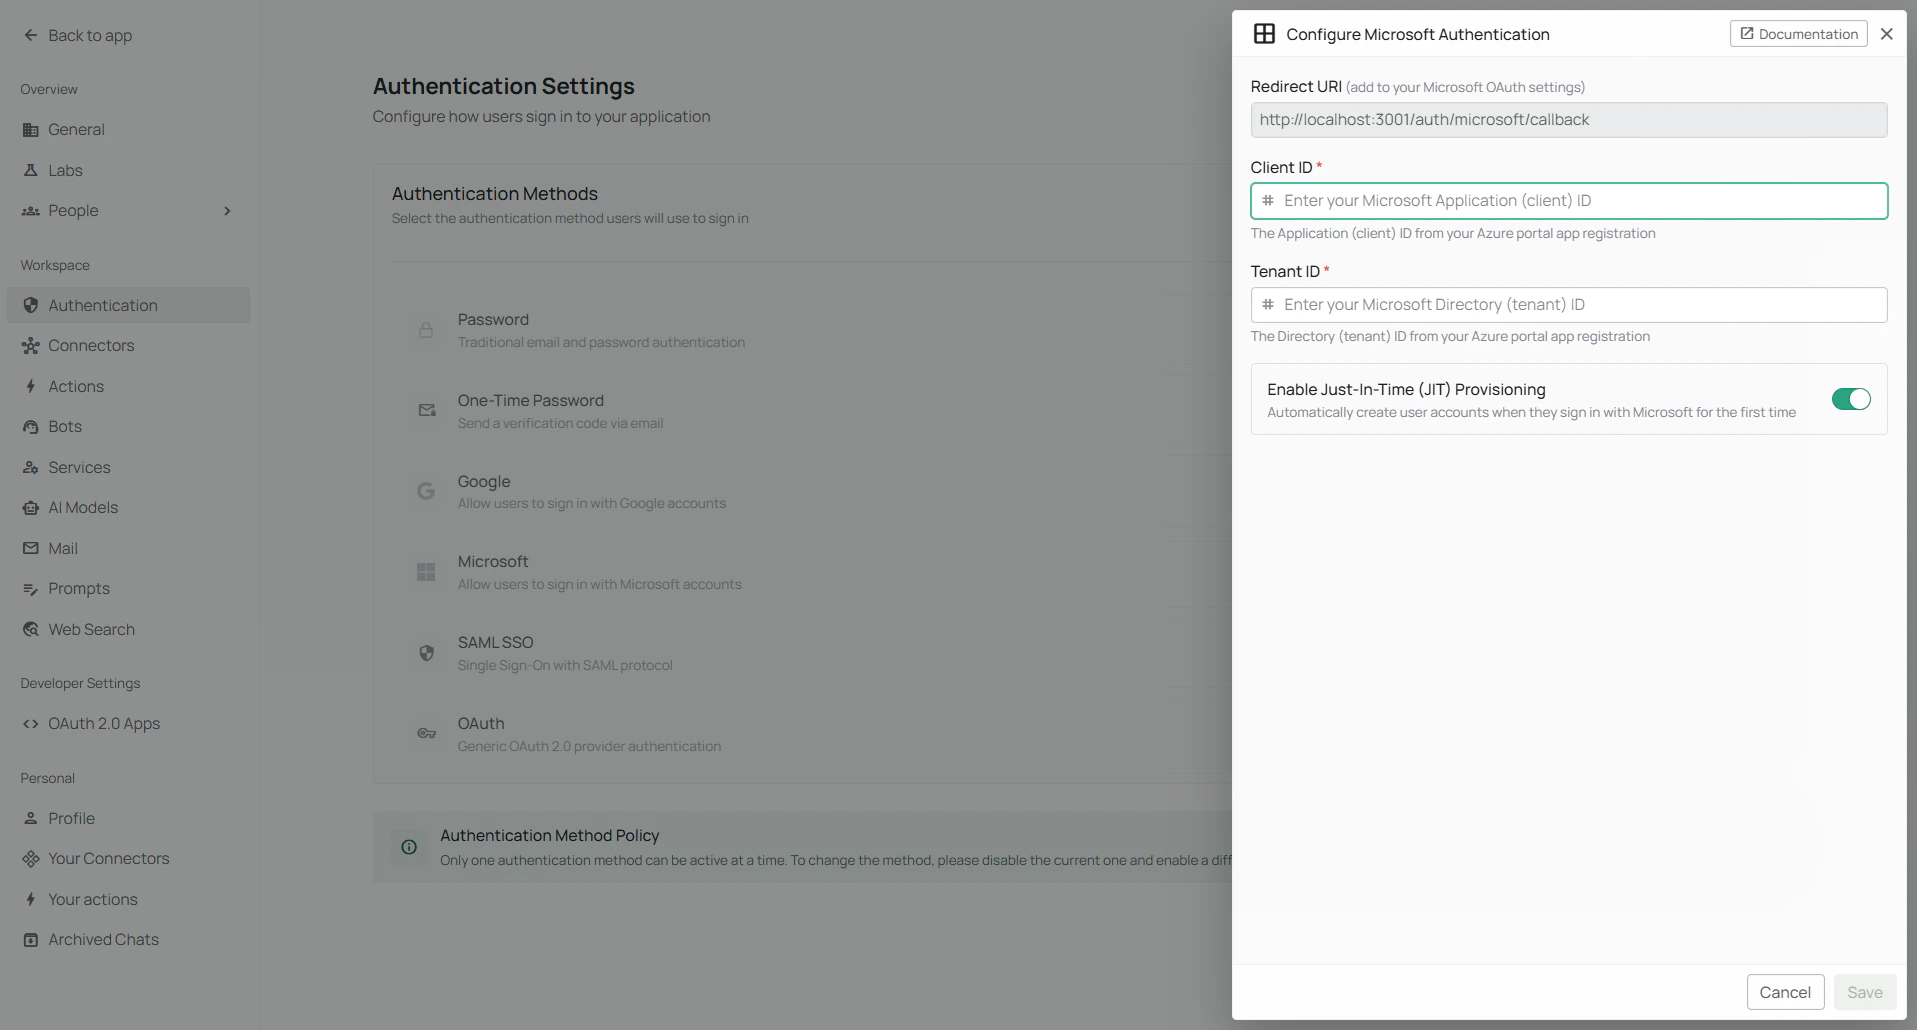Go to Connectors in Workspace
The width and height of the screenshot is (1917, 1030).
[128, 346]
